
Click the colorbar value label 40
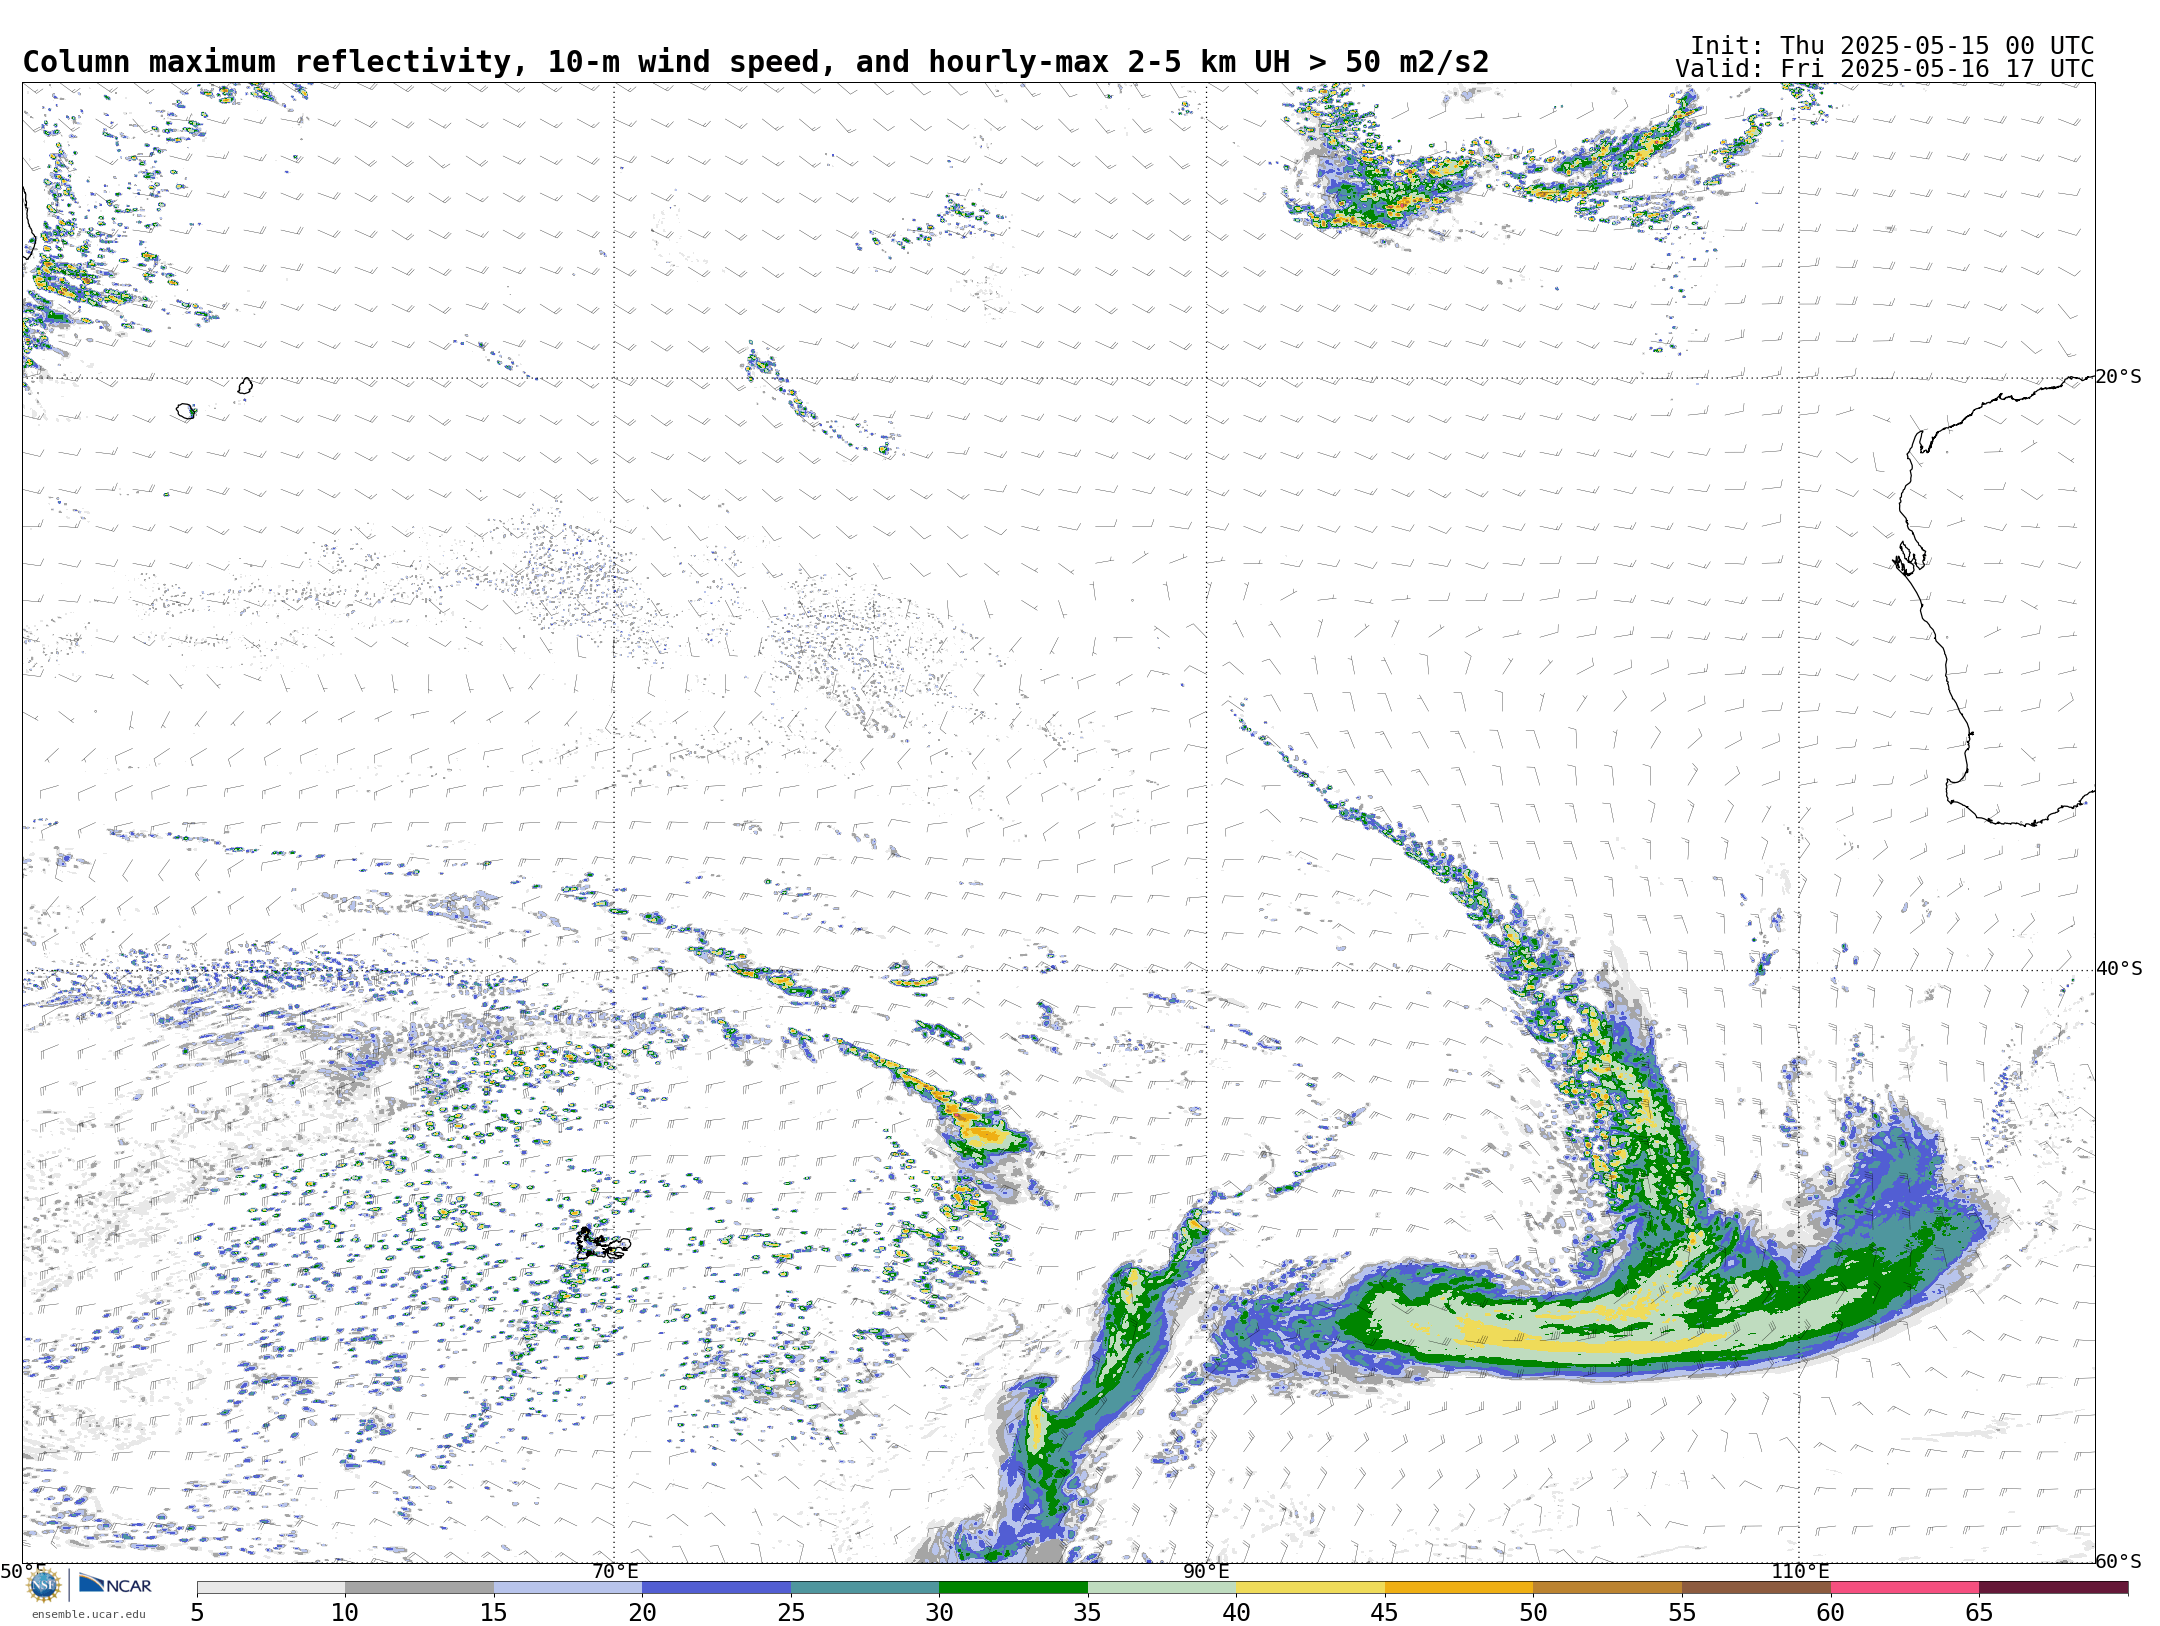pyautogui.click(x=1236, y=1612)
